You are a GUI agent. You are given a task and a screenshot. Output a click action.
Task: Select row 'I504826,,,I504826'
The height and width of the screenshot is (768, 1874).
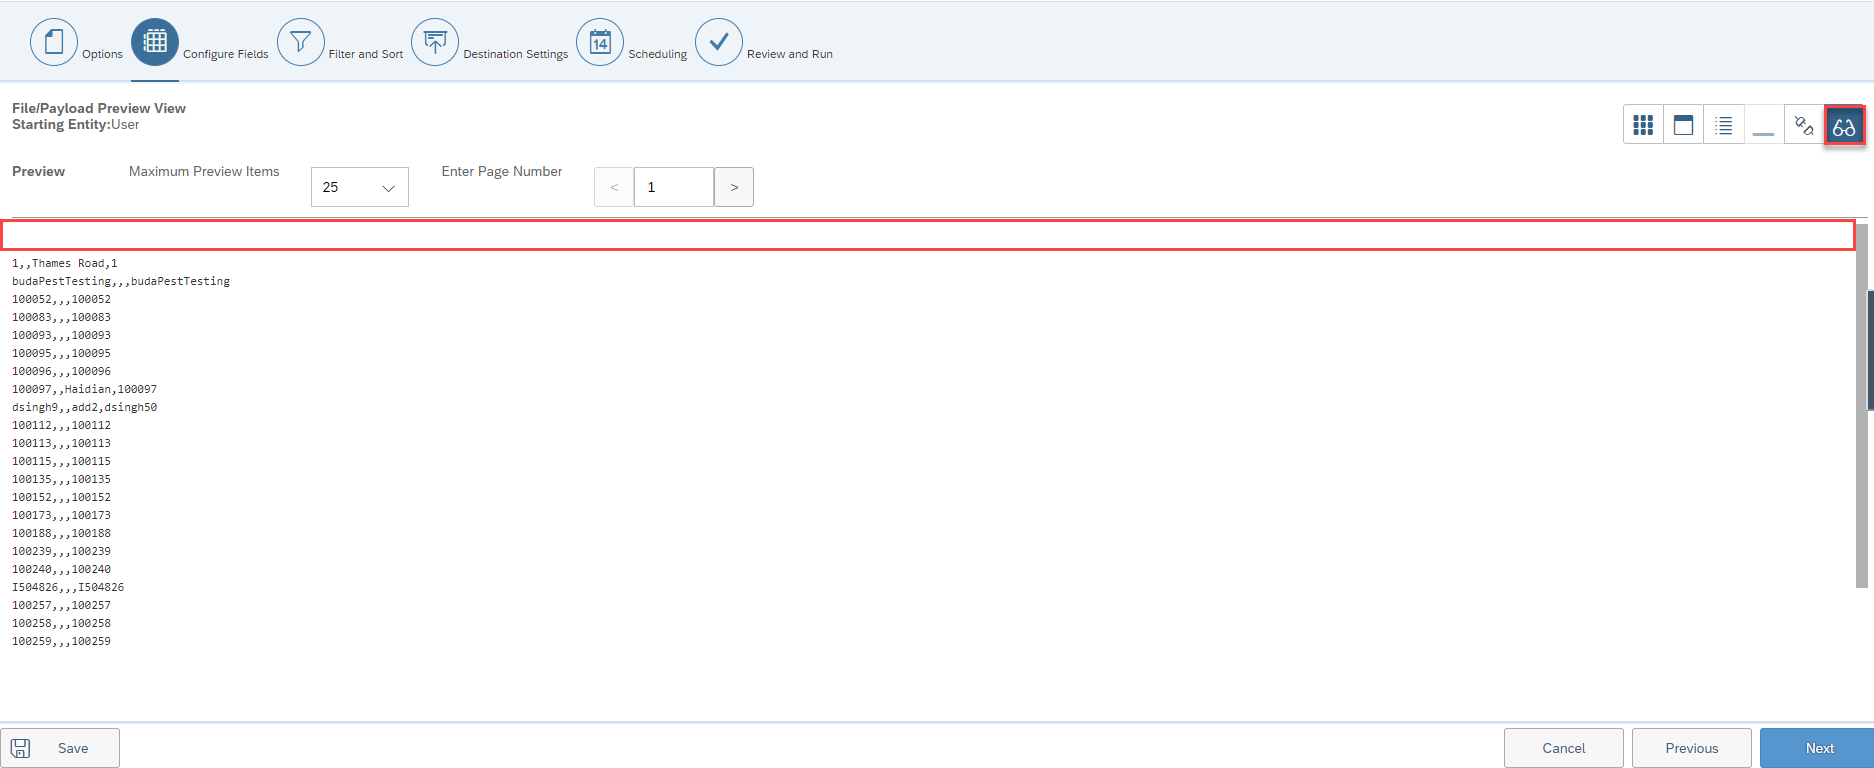(68, 587)
